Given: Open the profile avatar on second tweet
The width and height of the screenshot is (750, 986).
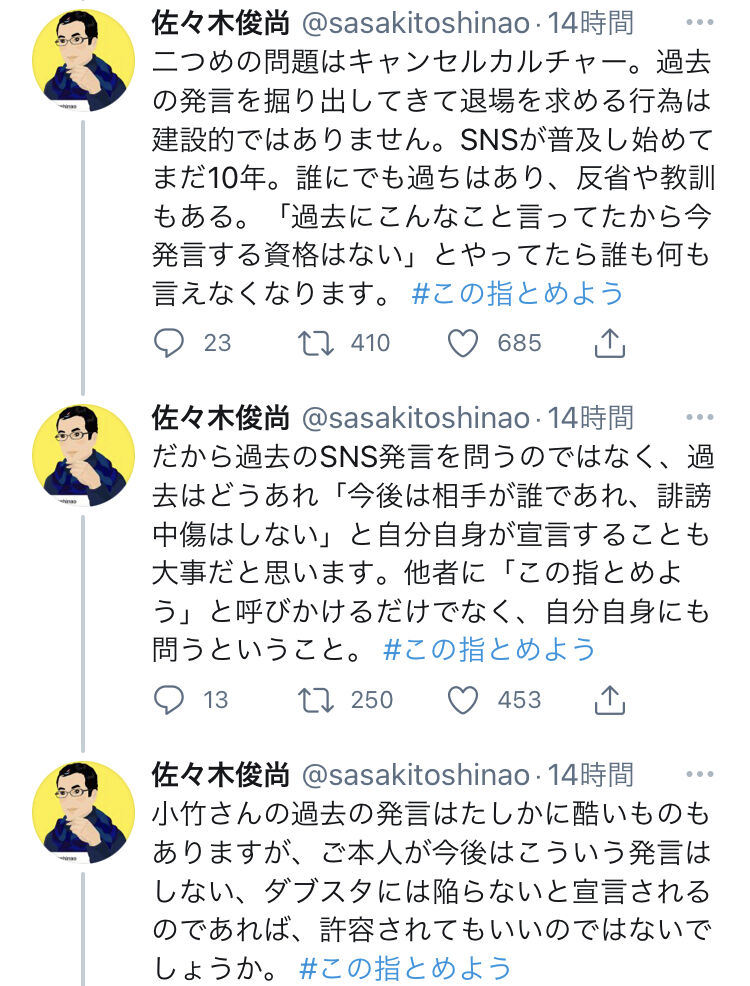Looking at the screenshot, I should (84, 455).
